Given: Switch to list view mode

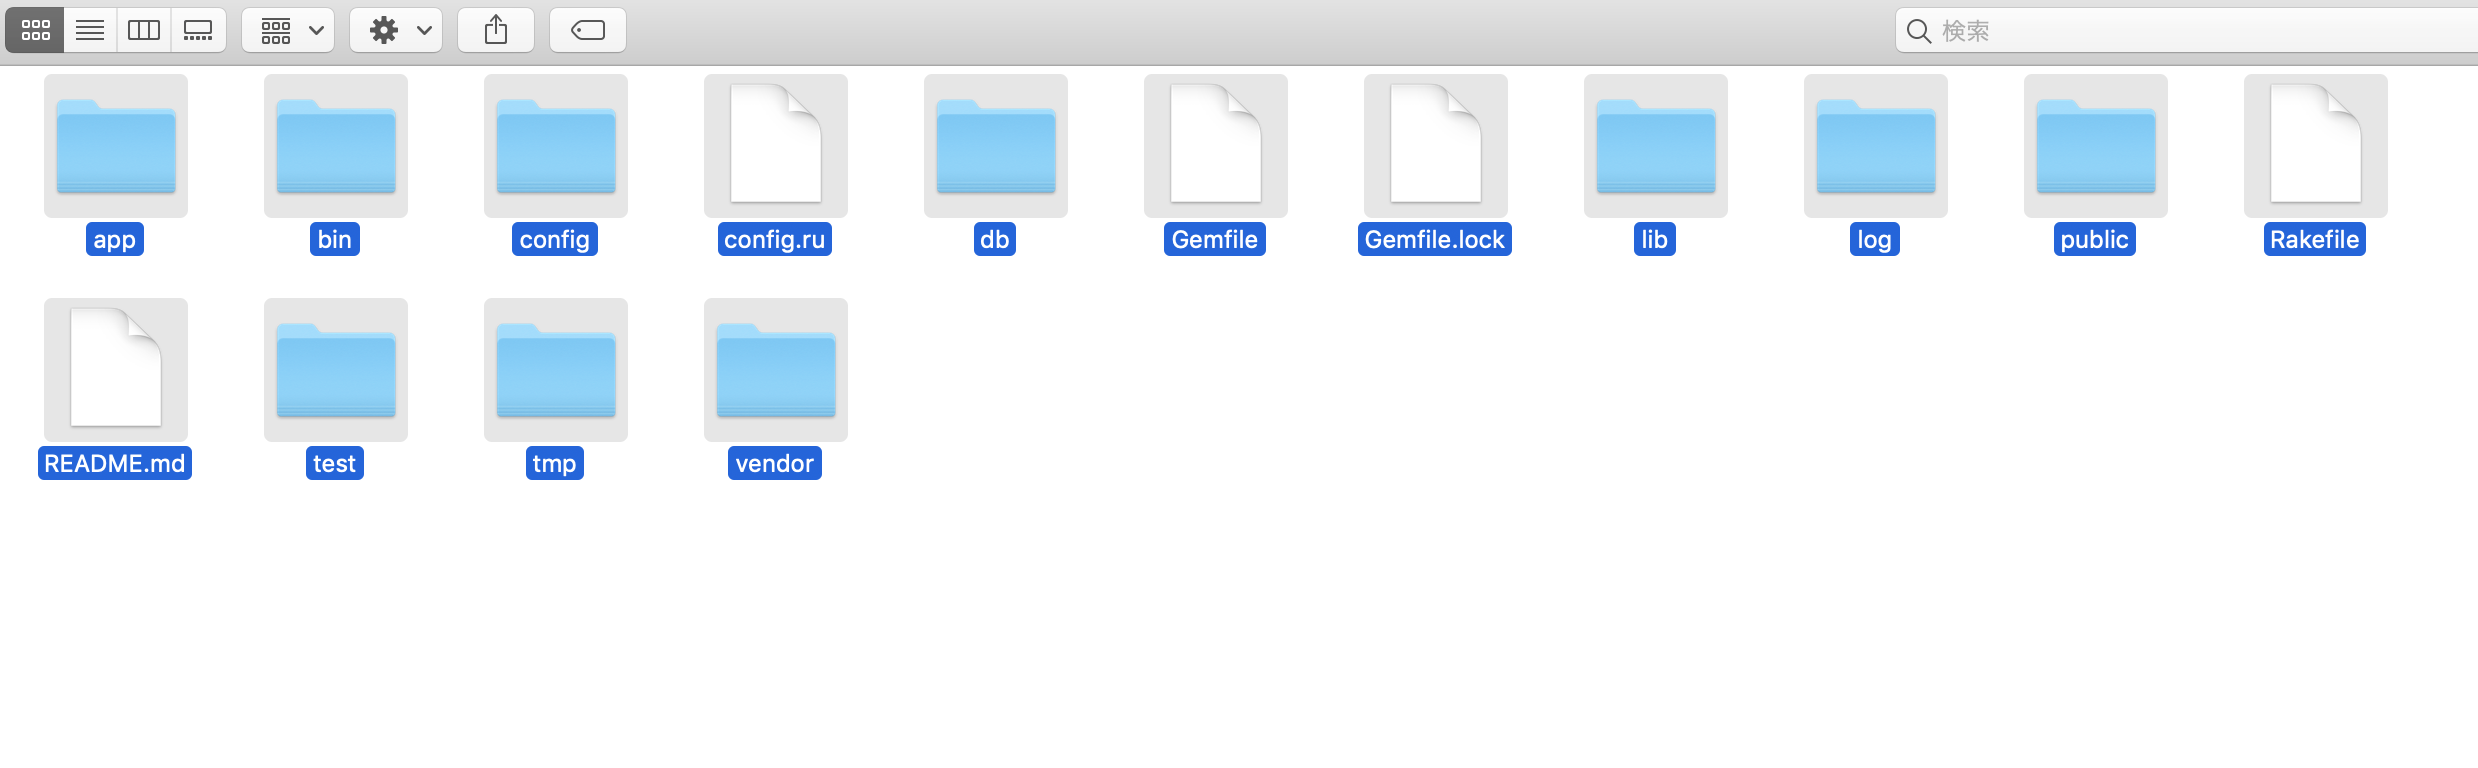Looking at the screenshot, I should pos(90,30).
